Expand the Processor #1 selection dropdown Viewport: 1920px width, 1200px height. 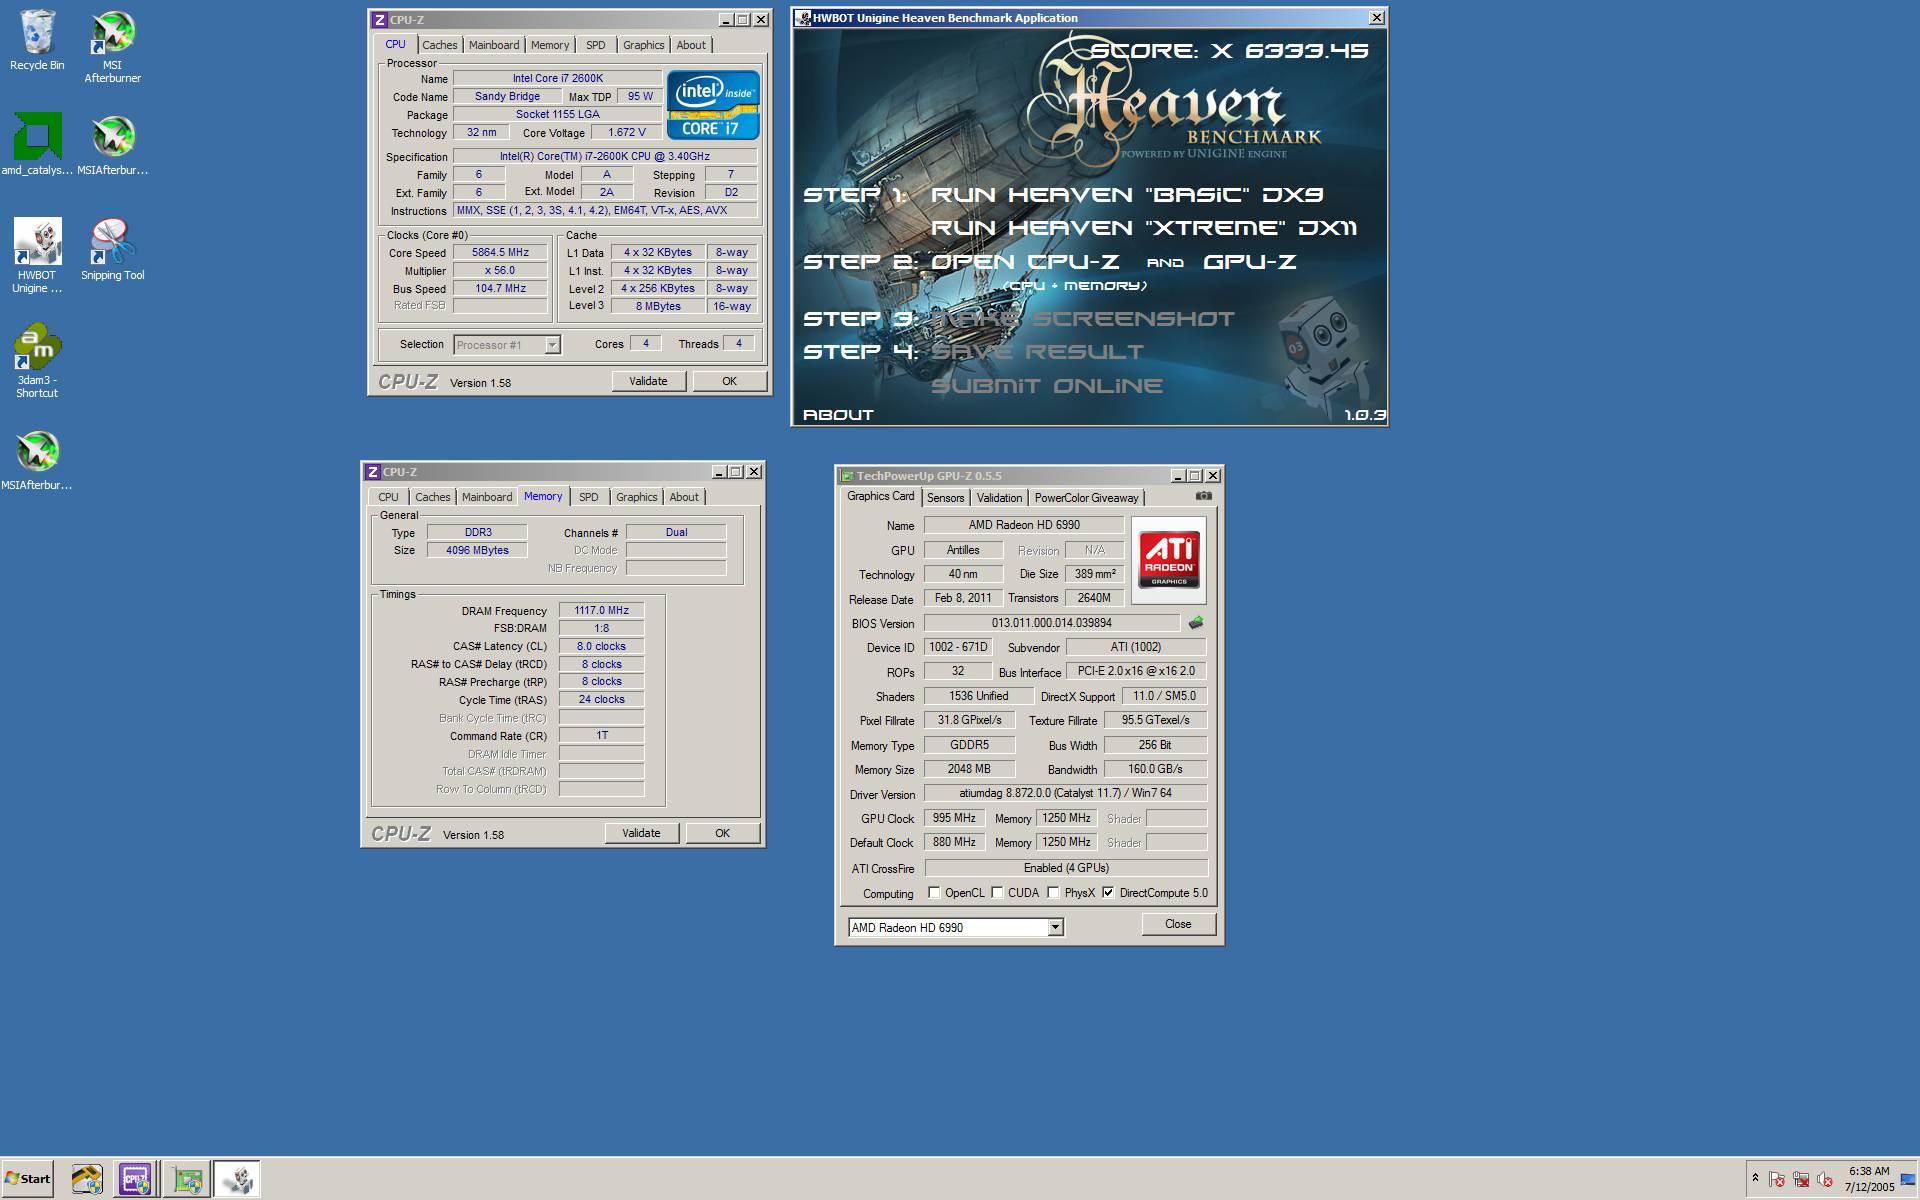[552, 345]
